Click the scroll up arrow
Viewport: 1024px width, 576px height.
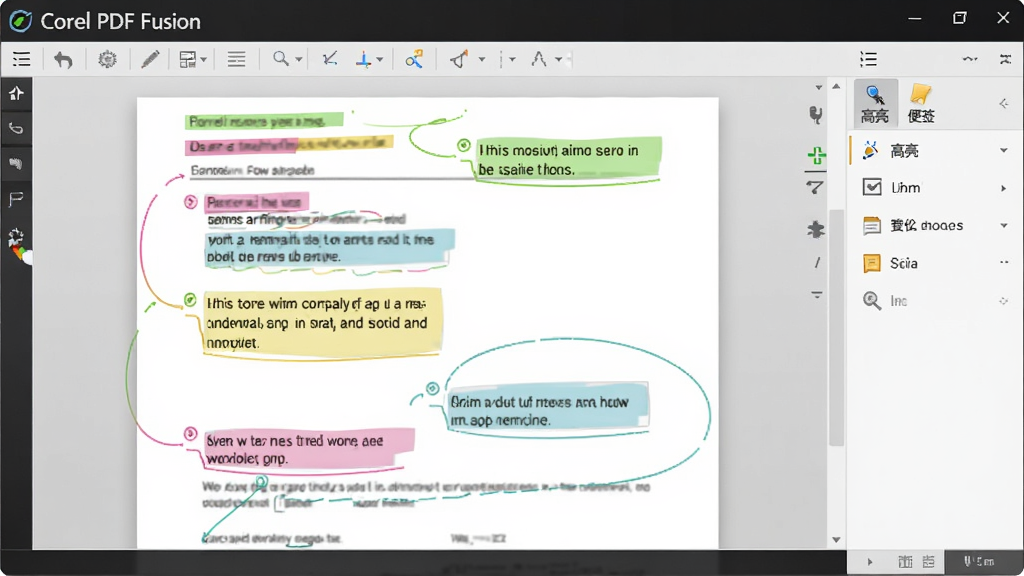pyautogui.click(x=836, y=86)
